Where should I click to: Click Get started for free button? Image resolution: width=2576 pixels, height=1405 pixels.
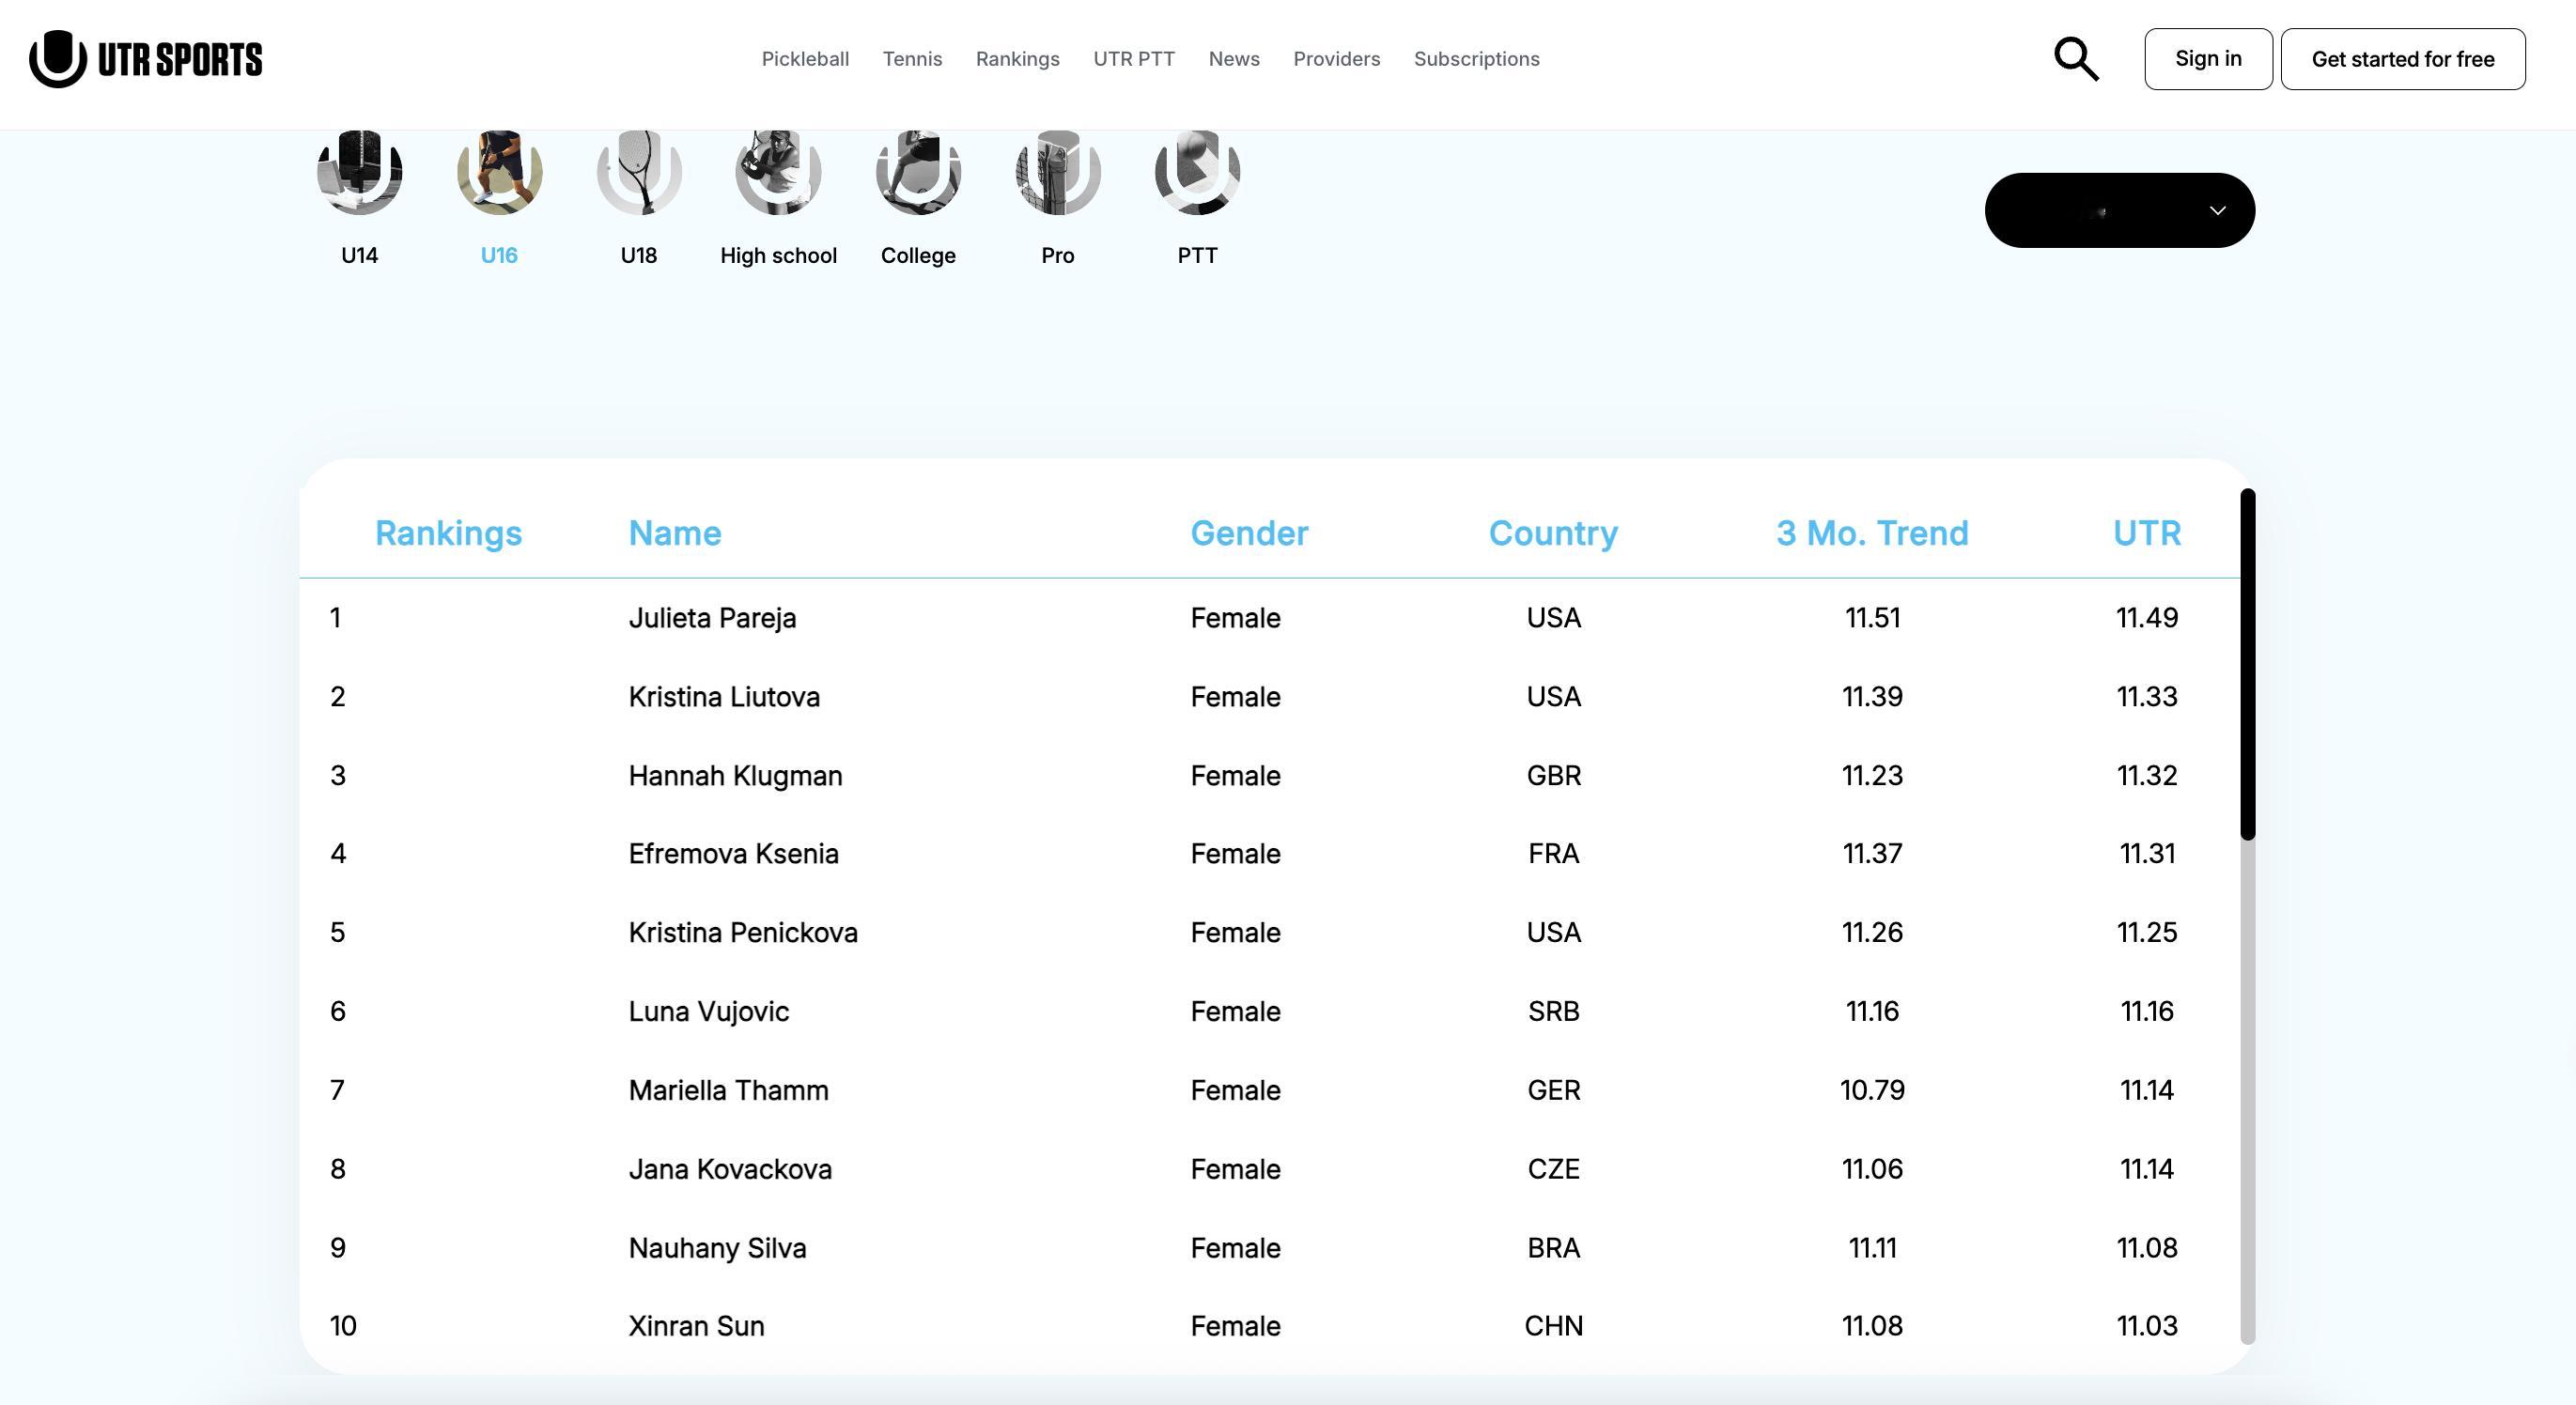(2402, 59)
